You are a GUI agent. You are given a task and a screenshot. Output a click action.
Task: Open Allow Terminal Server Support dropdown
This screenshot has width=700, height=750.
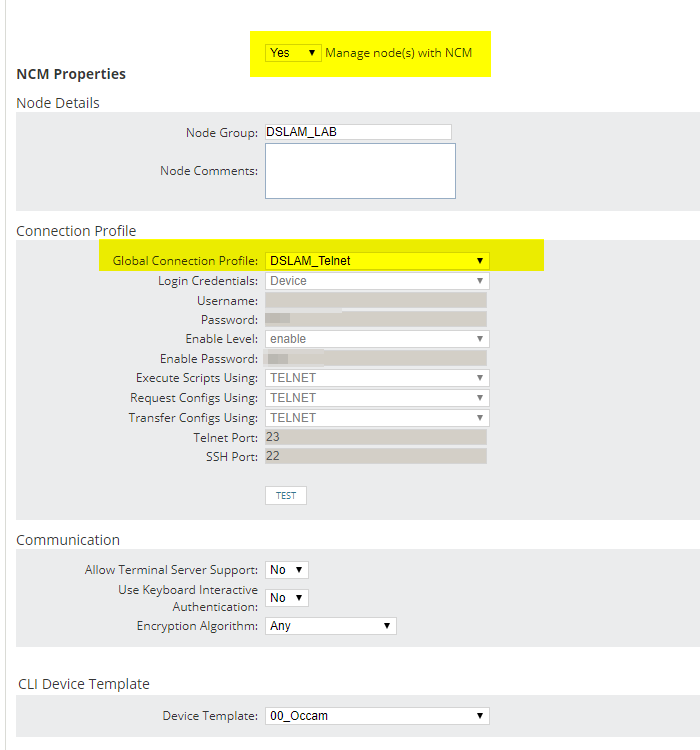287,570
